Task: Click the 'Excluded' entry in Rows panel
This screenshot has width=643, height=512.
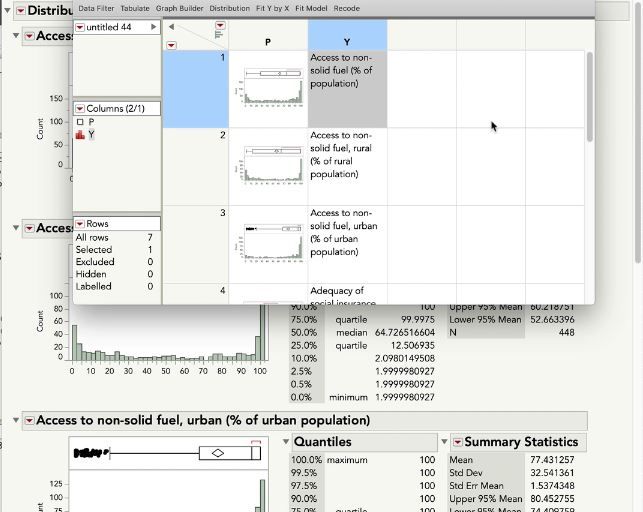Action: click(114, 262)
